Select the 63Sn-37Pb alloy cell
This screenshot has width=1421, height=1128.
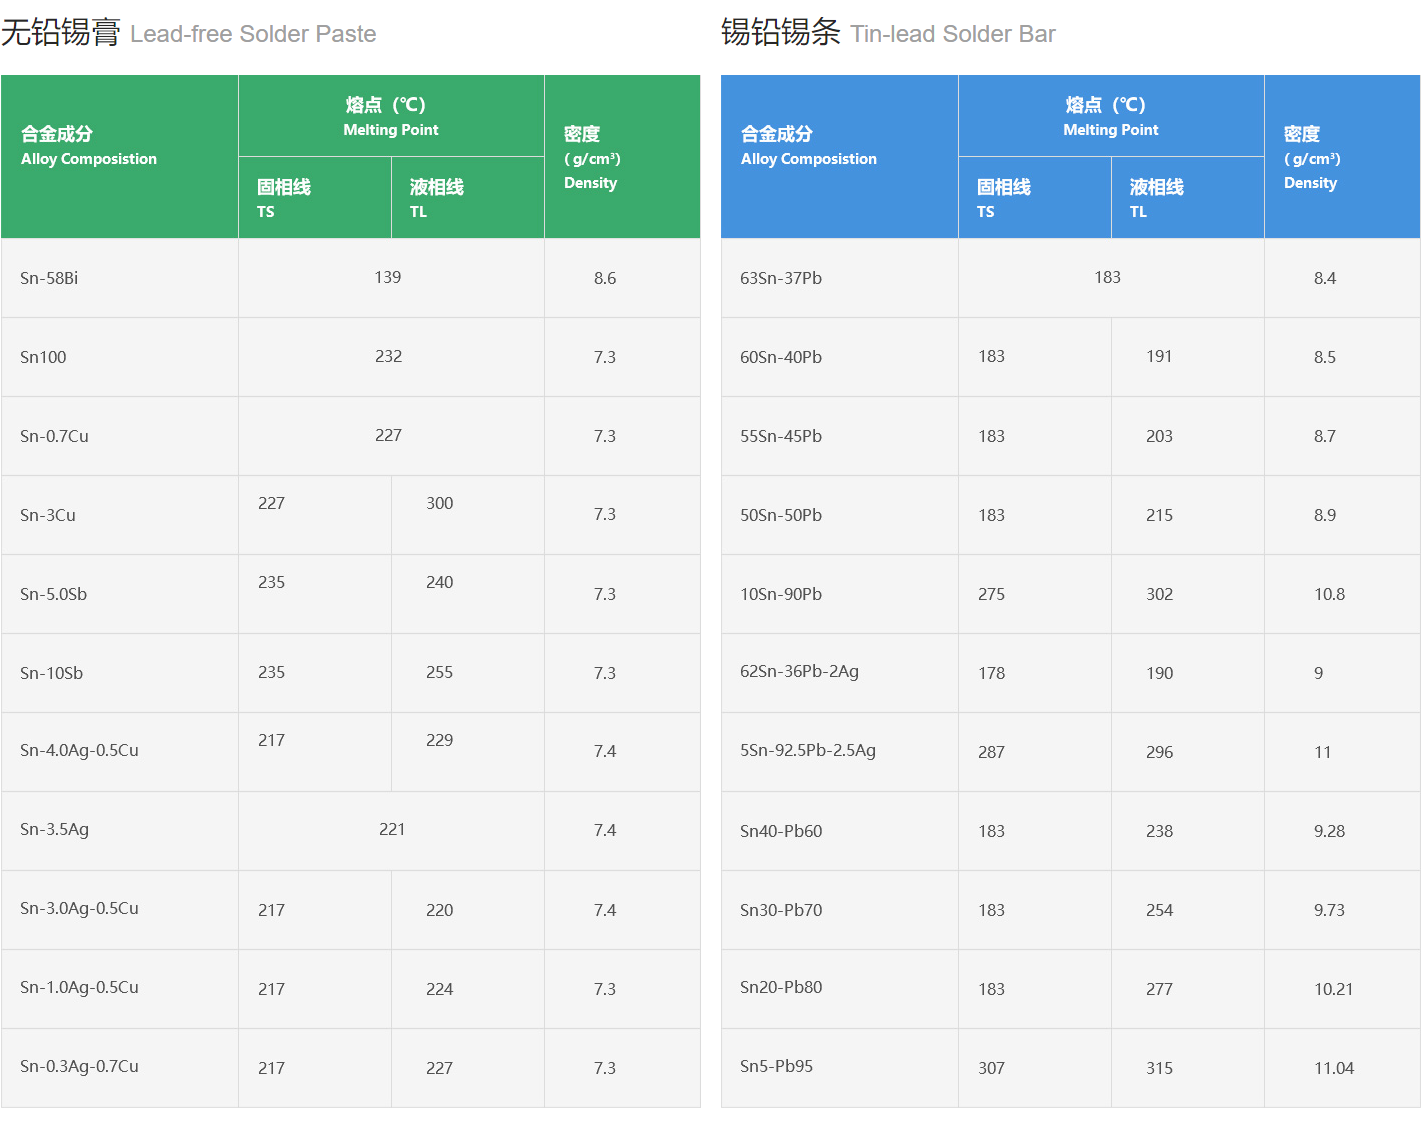[781, 278]
